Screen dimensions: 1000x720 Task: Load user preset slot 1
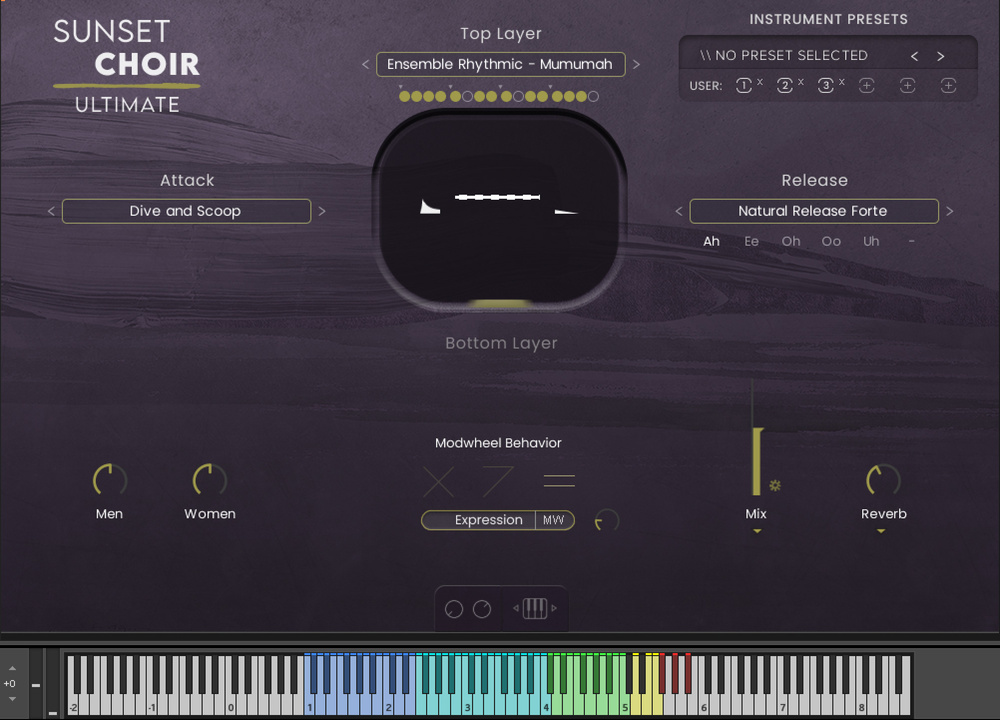click(744, 85)
